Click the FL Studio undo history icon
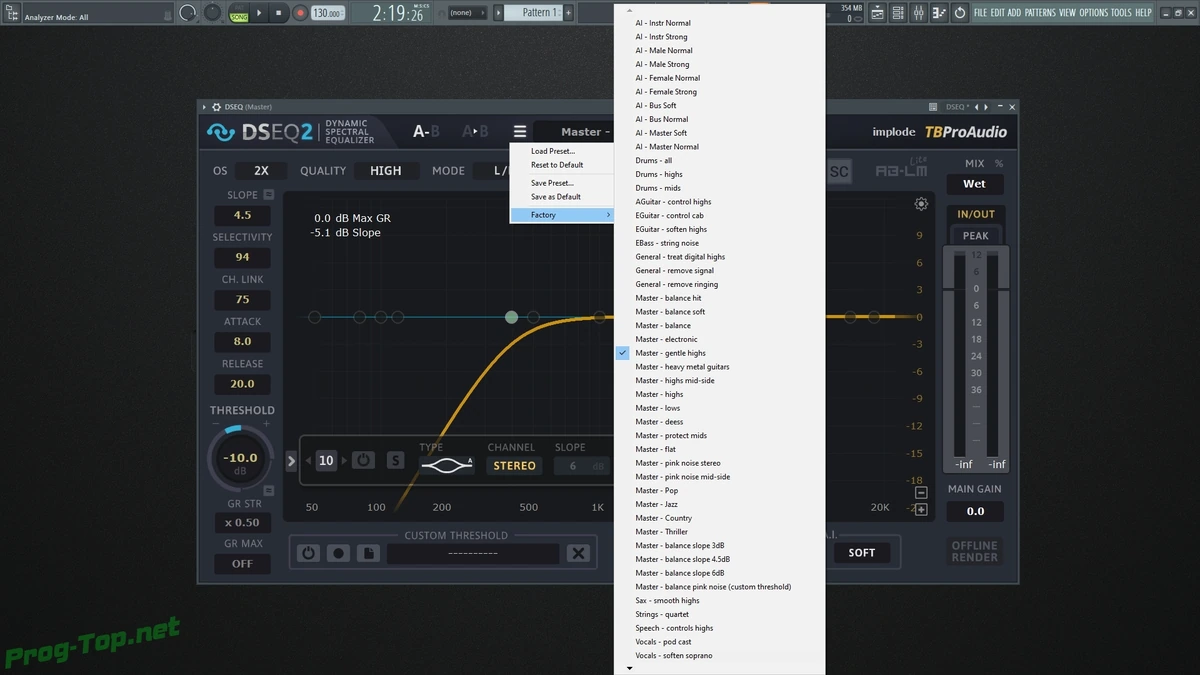 click(960, 13)
